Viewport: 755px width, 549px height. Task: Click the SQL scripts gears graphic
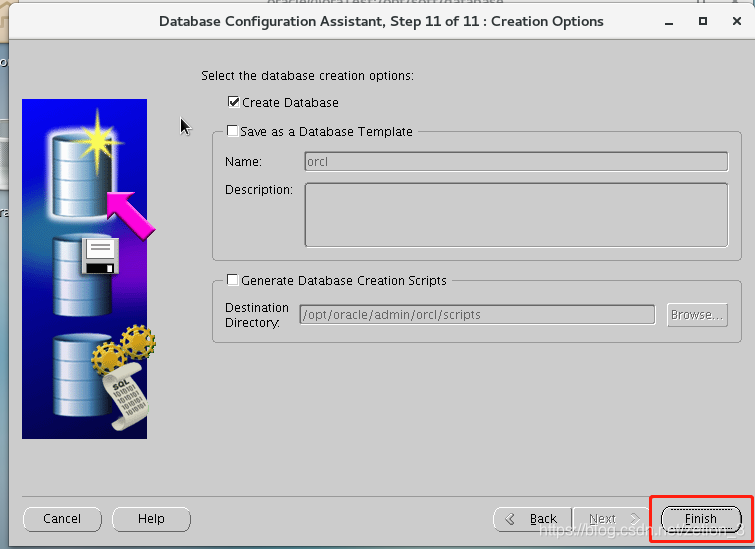[x=104, y=378]
